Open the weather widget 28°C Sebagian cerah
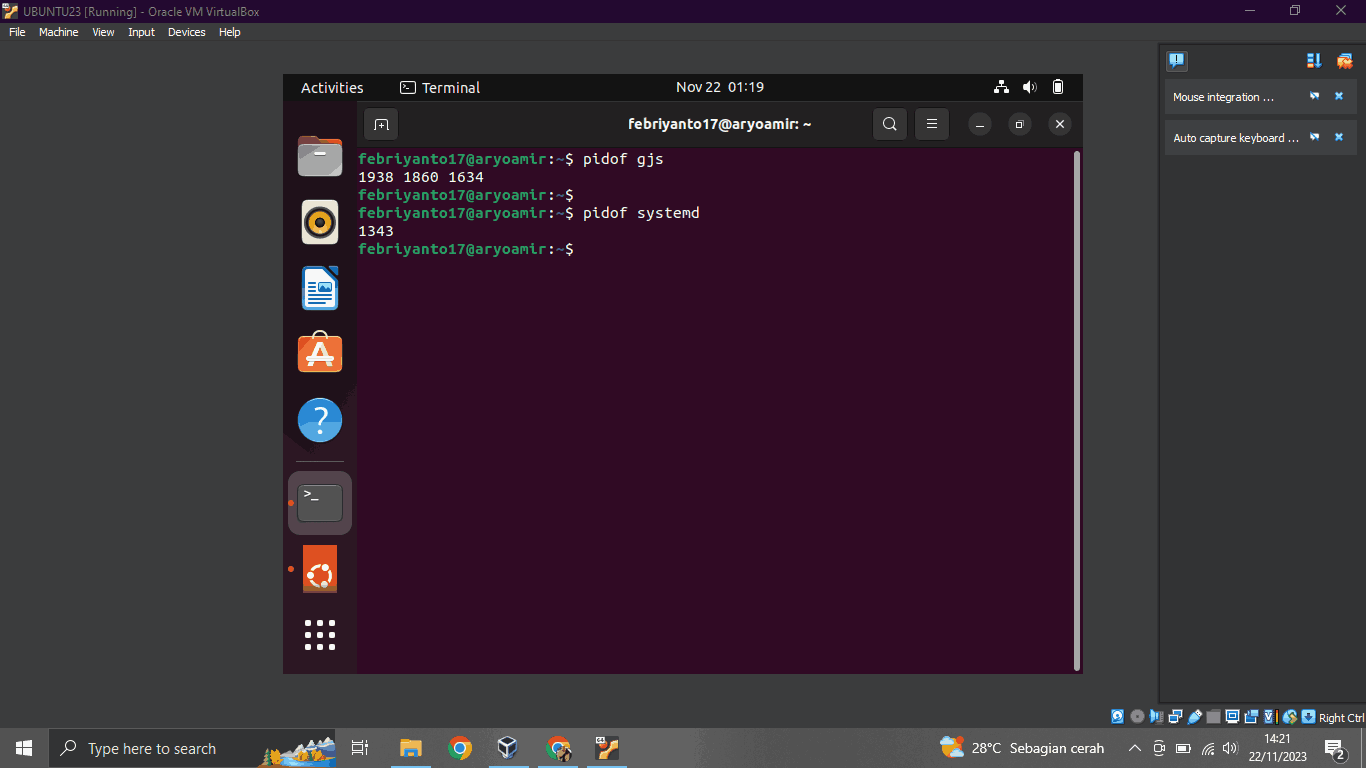 pos(1022,747)
